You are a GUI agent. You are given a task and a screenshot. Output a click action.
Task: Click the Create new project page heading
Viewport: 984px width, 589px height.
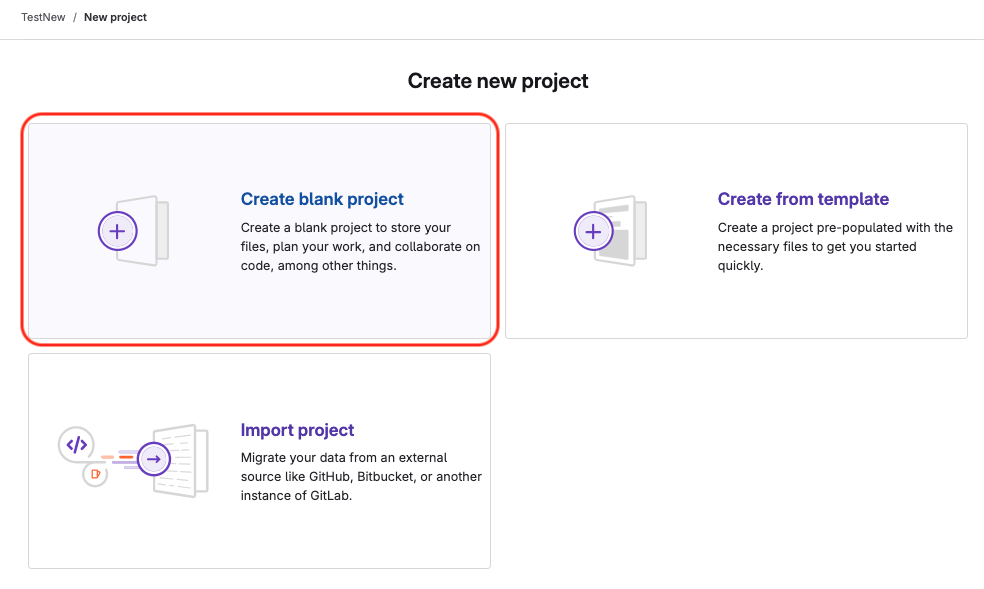point(498,81)
